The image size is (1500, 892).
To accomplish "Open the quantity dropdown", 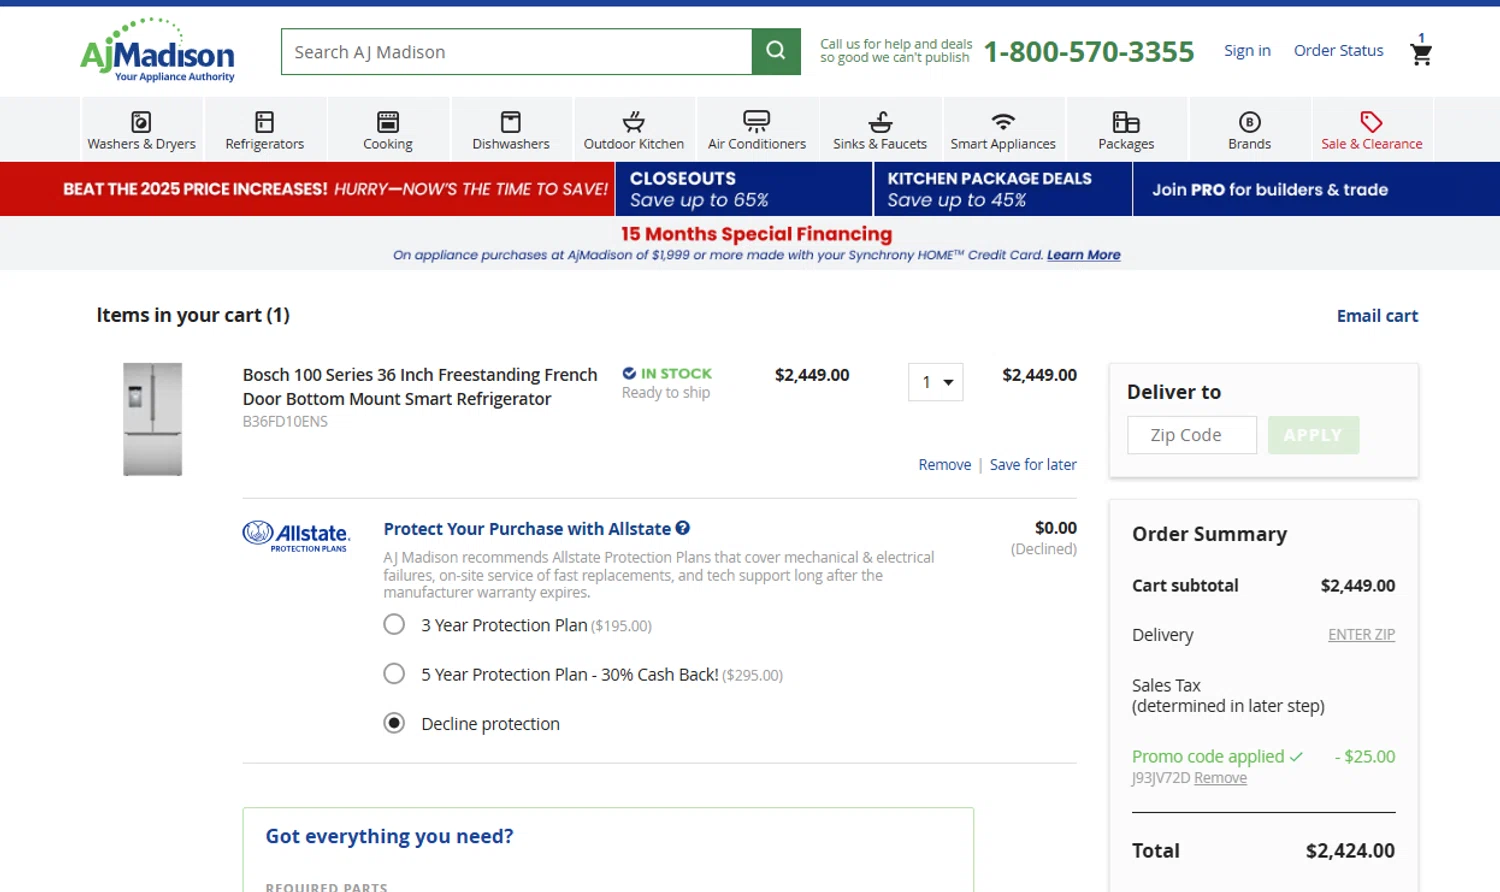I will pyautogui.click(x=936, y=382).
